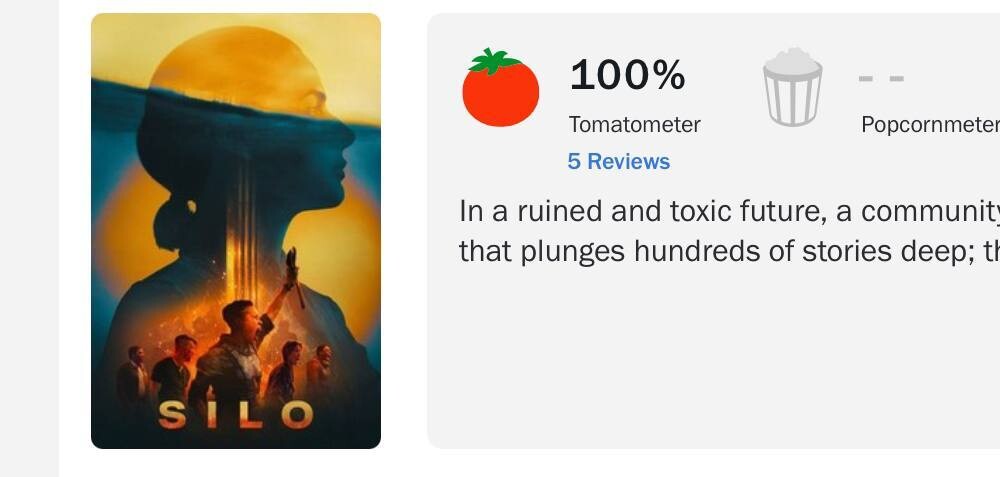1000x477 pixels.
Task: Click the Popcornmeter label
Action: pyautogui.click(x=930, y=124)
